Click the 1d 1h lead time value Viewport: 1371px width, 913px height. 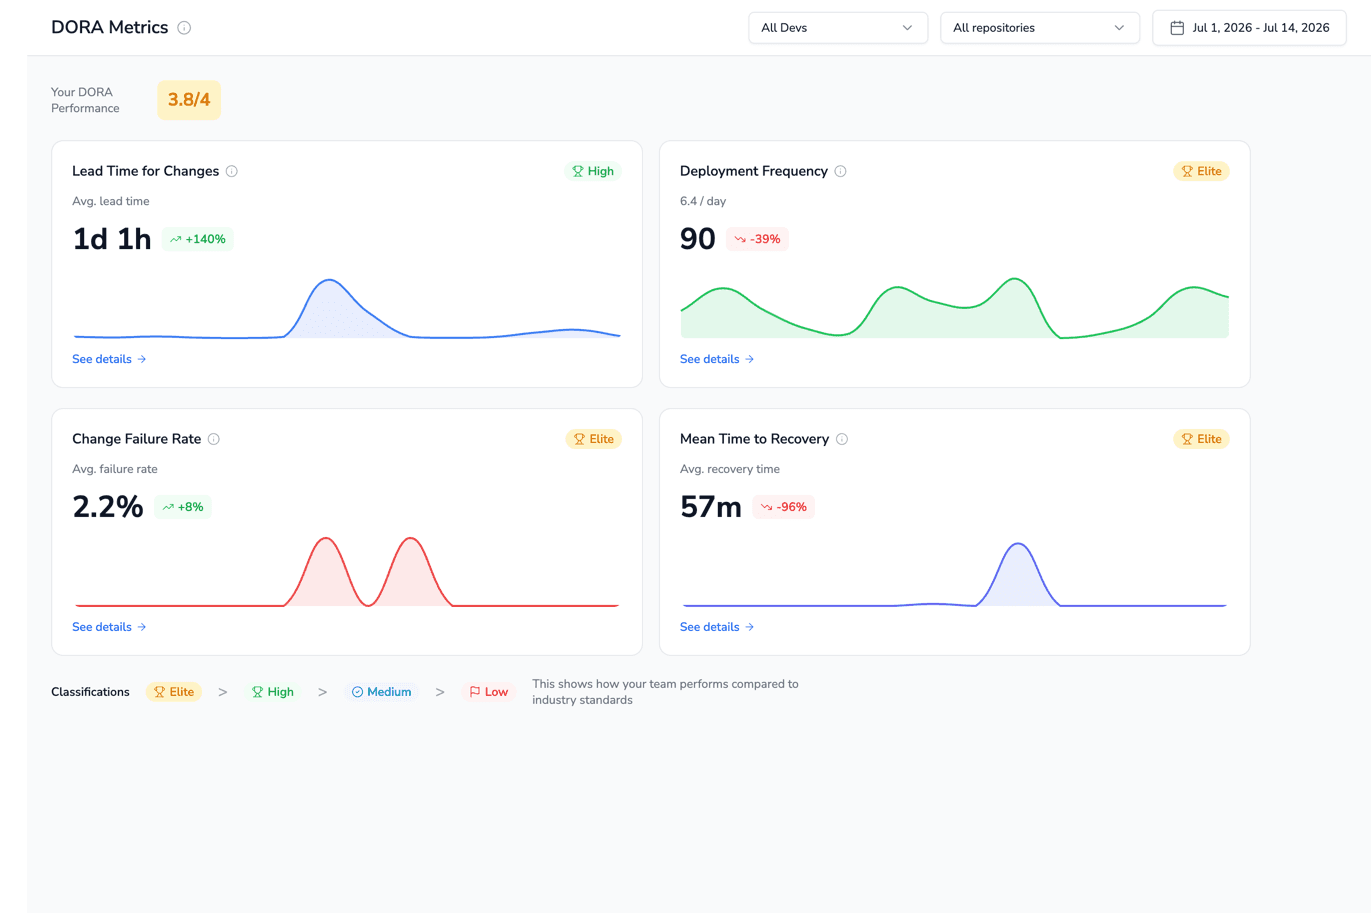[112, 239]
